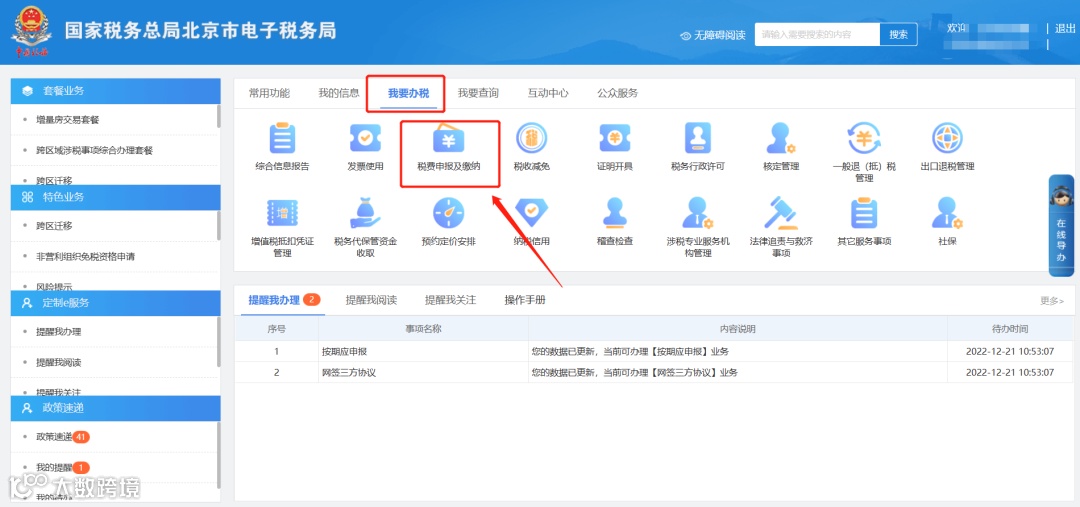Switch to 公众服务 tab
1080x507 pixels.
[x=618, y=93]
